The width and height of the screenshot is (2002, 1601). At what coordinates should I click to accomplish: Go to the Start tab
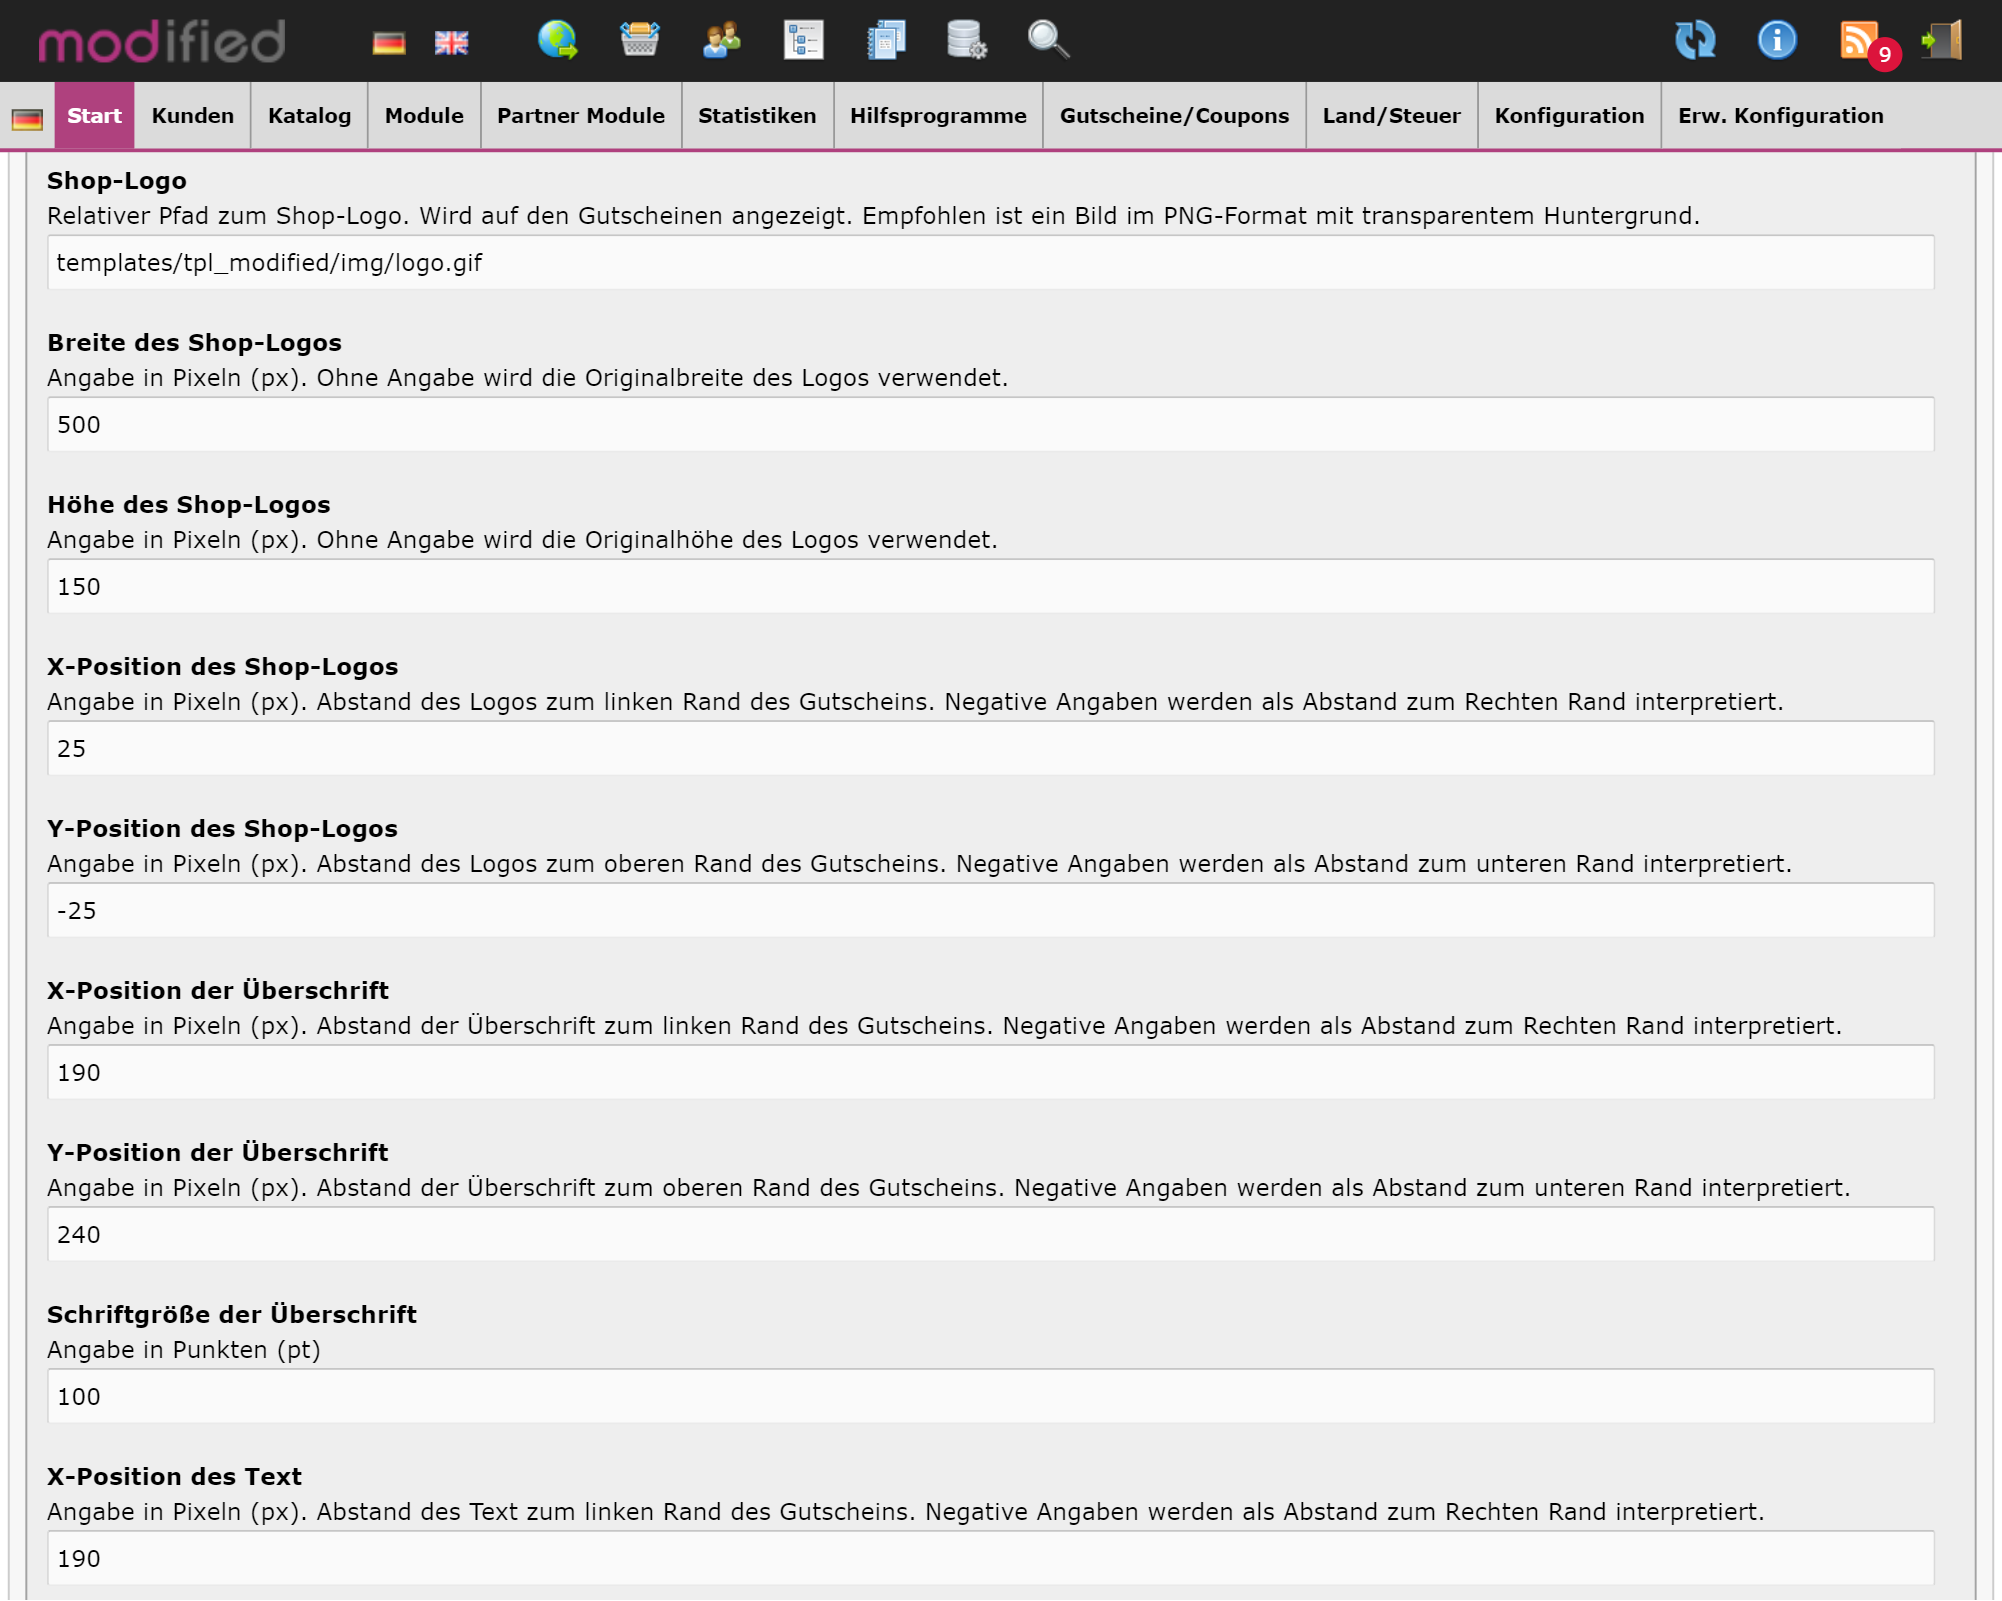(94, 116)
